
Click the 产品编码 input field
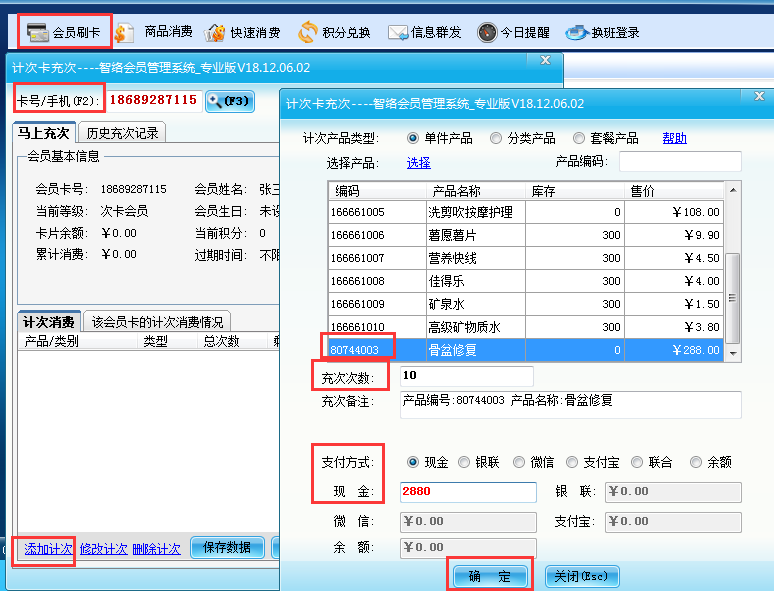pos(680,162)
